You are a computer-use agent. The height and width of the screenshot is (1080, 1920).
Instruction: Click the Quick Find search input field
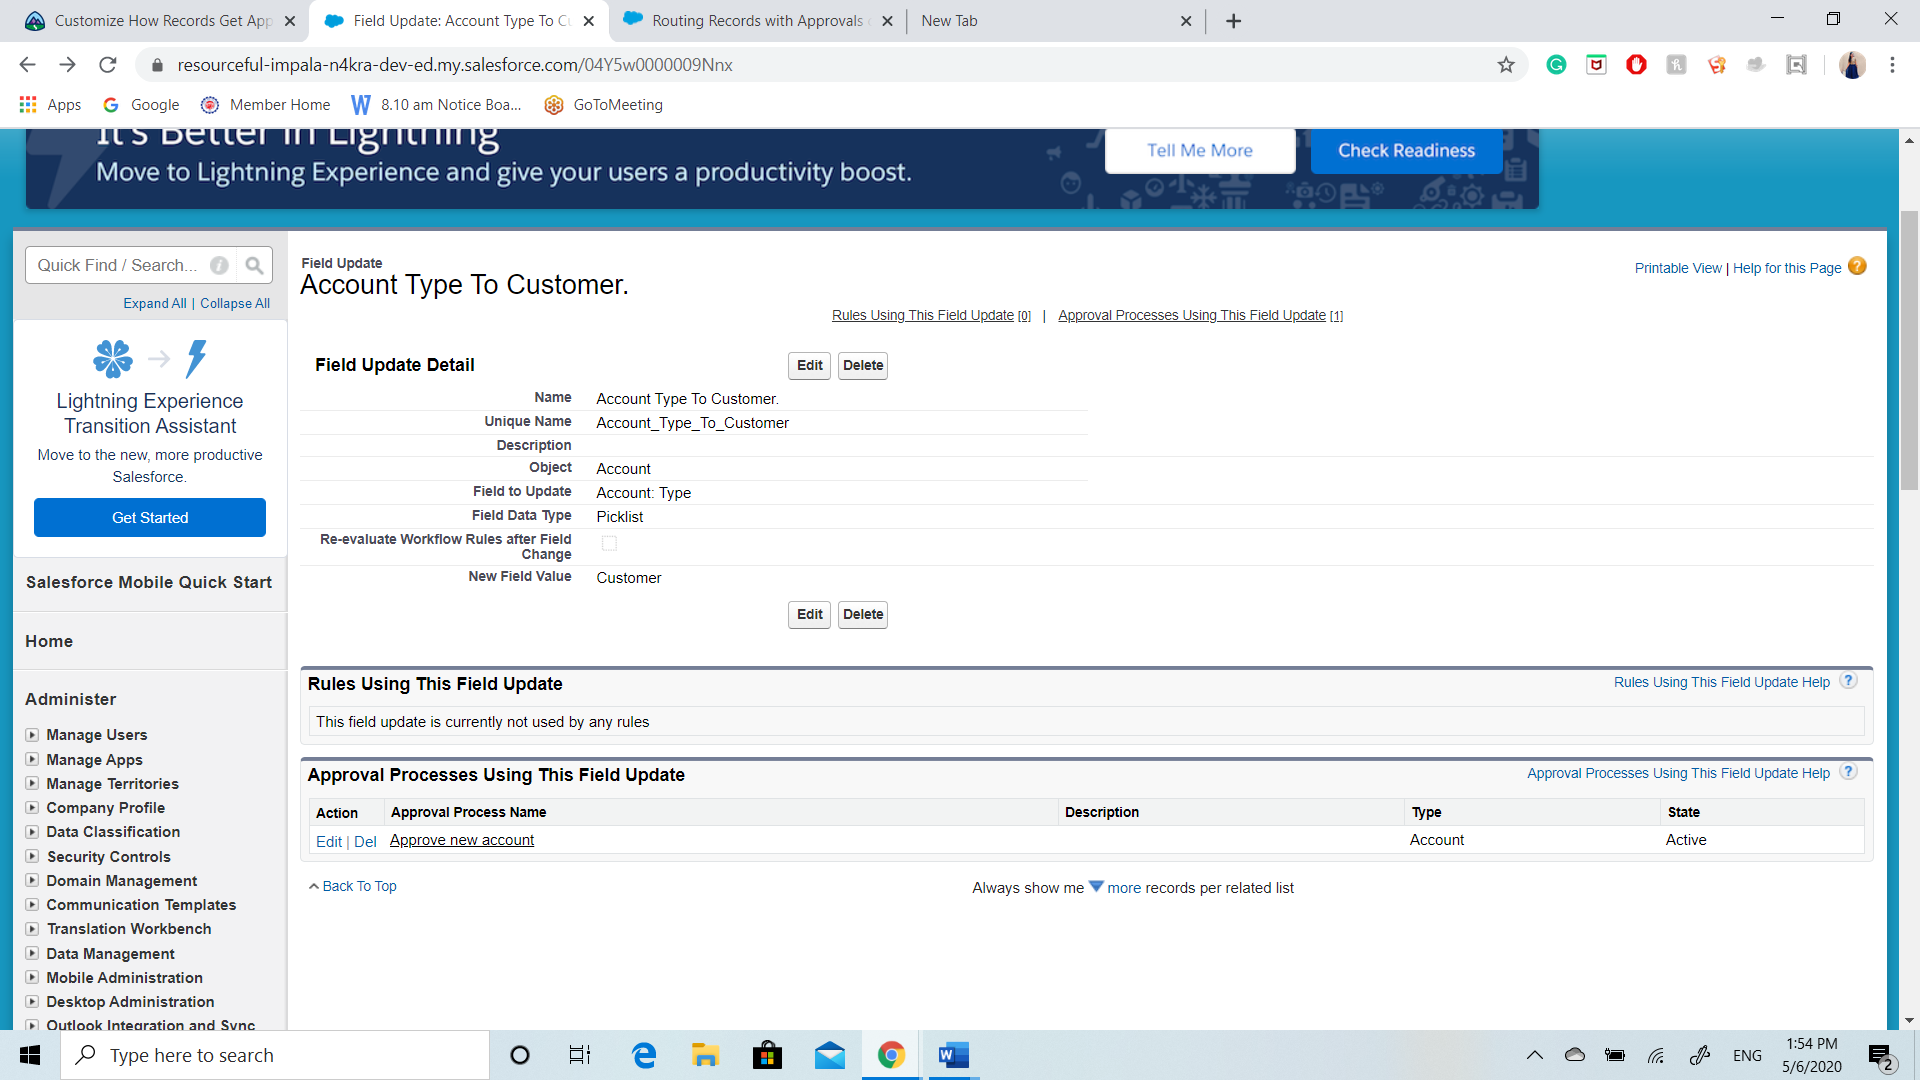(118, 265)
